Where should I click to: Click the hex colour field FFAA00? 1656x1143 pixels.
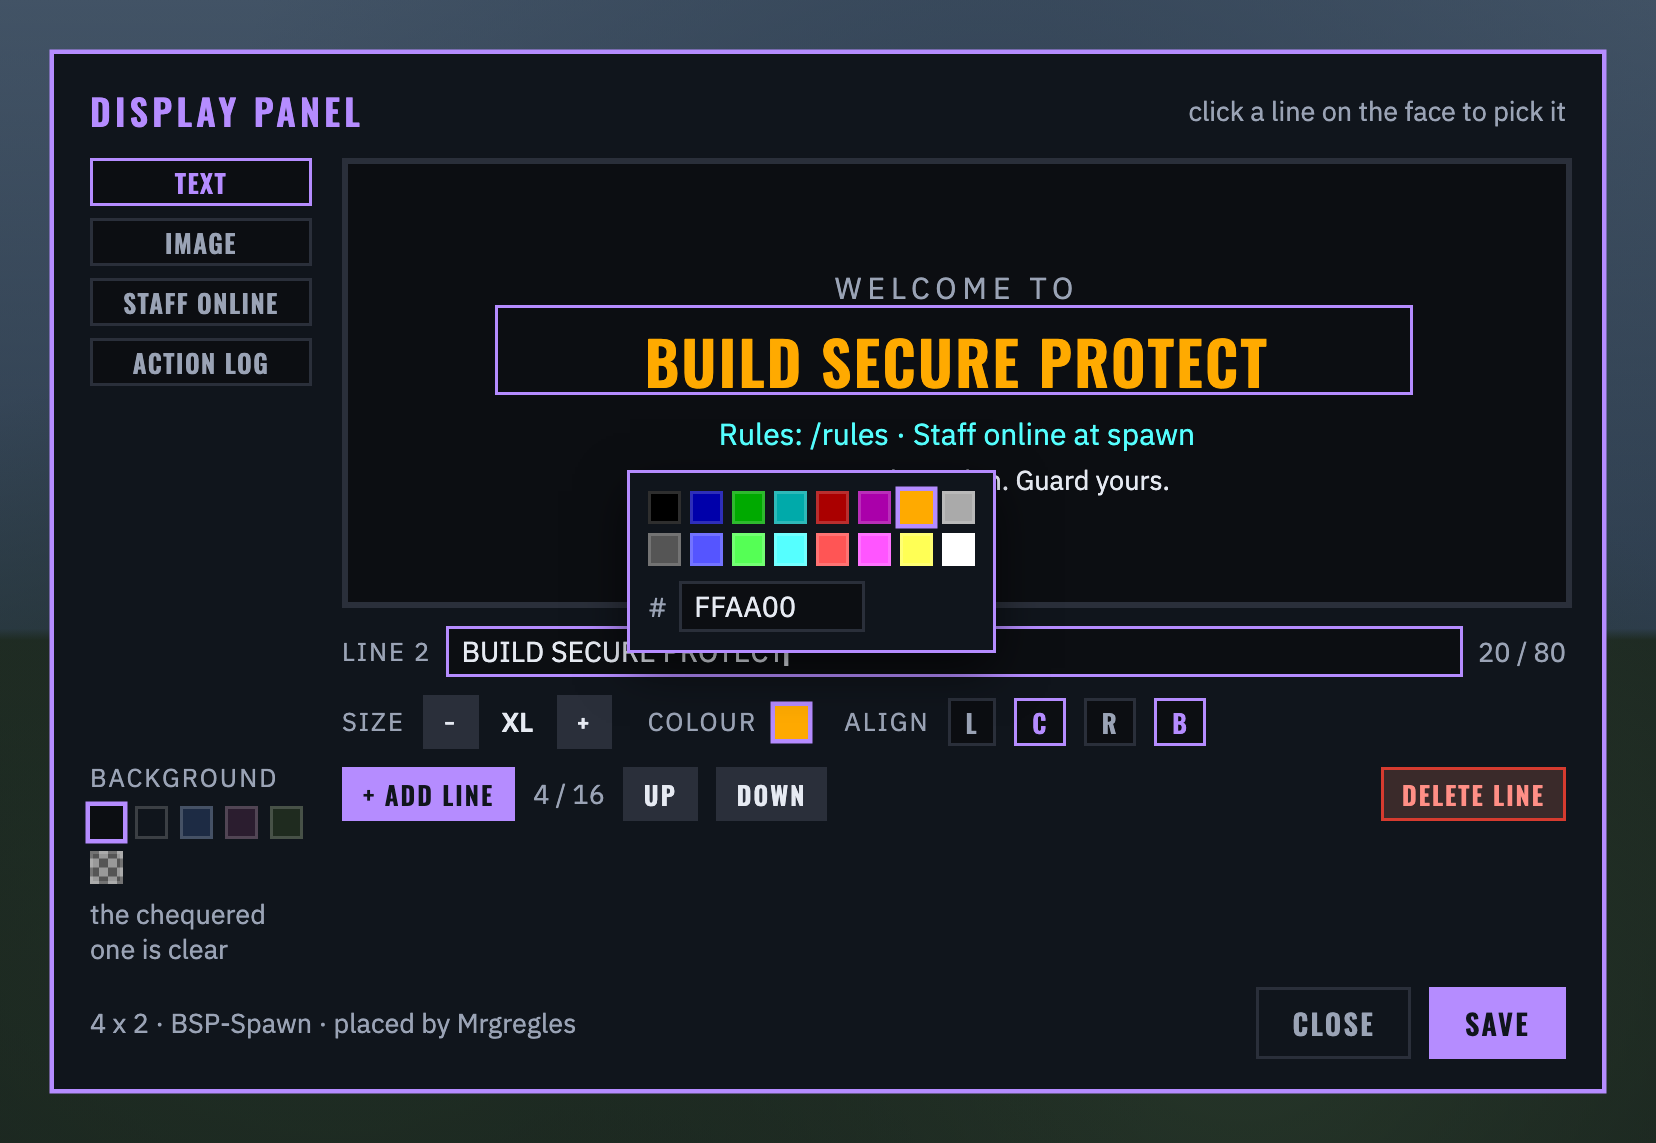[771, 607]
